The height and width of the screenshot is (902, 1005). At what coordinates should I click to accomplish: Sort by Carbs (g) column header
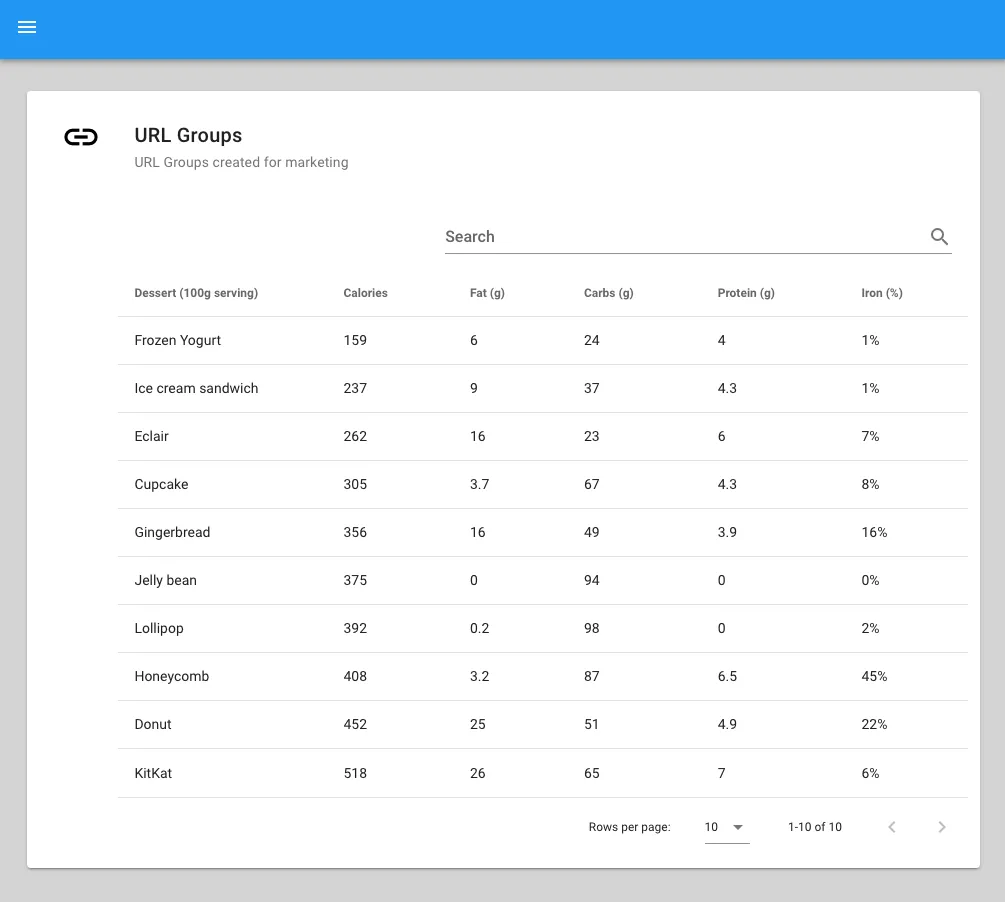[x=608, y=293]
